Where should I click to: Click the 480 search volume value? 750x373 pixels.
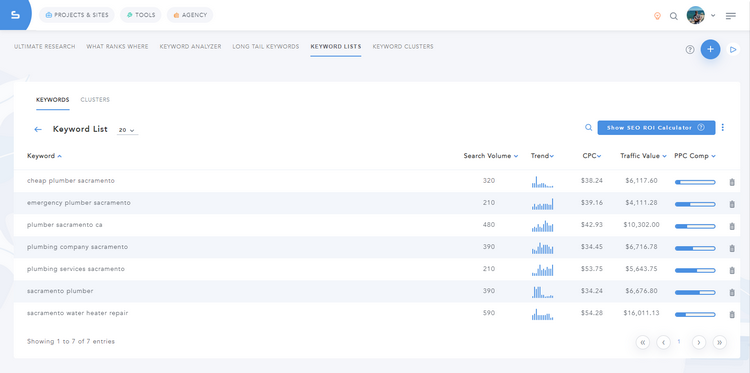[489, 225]
